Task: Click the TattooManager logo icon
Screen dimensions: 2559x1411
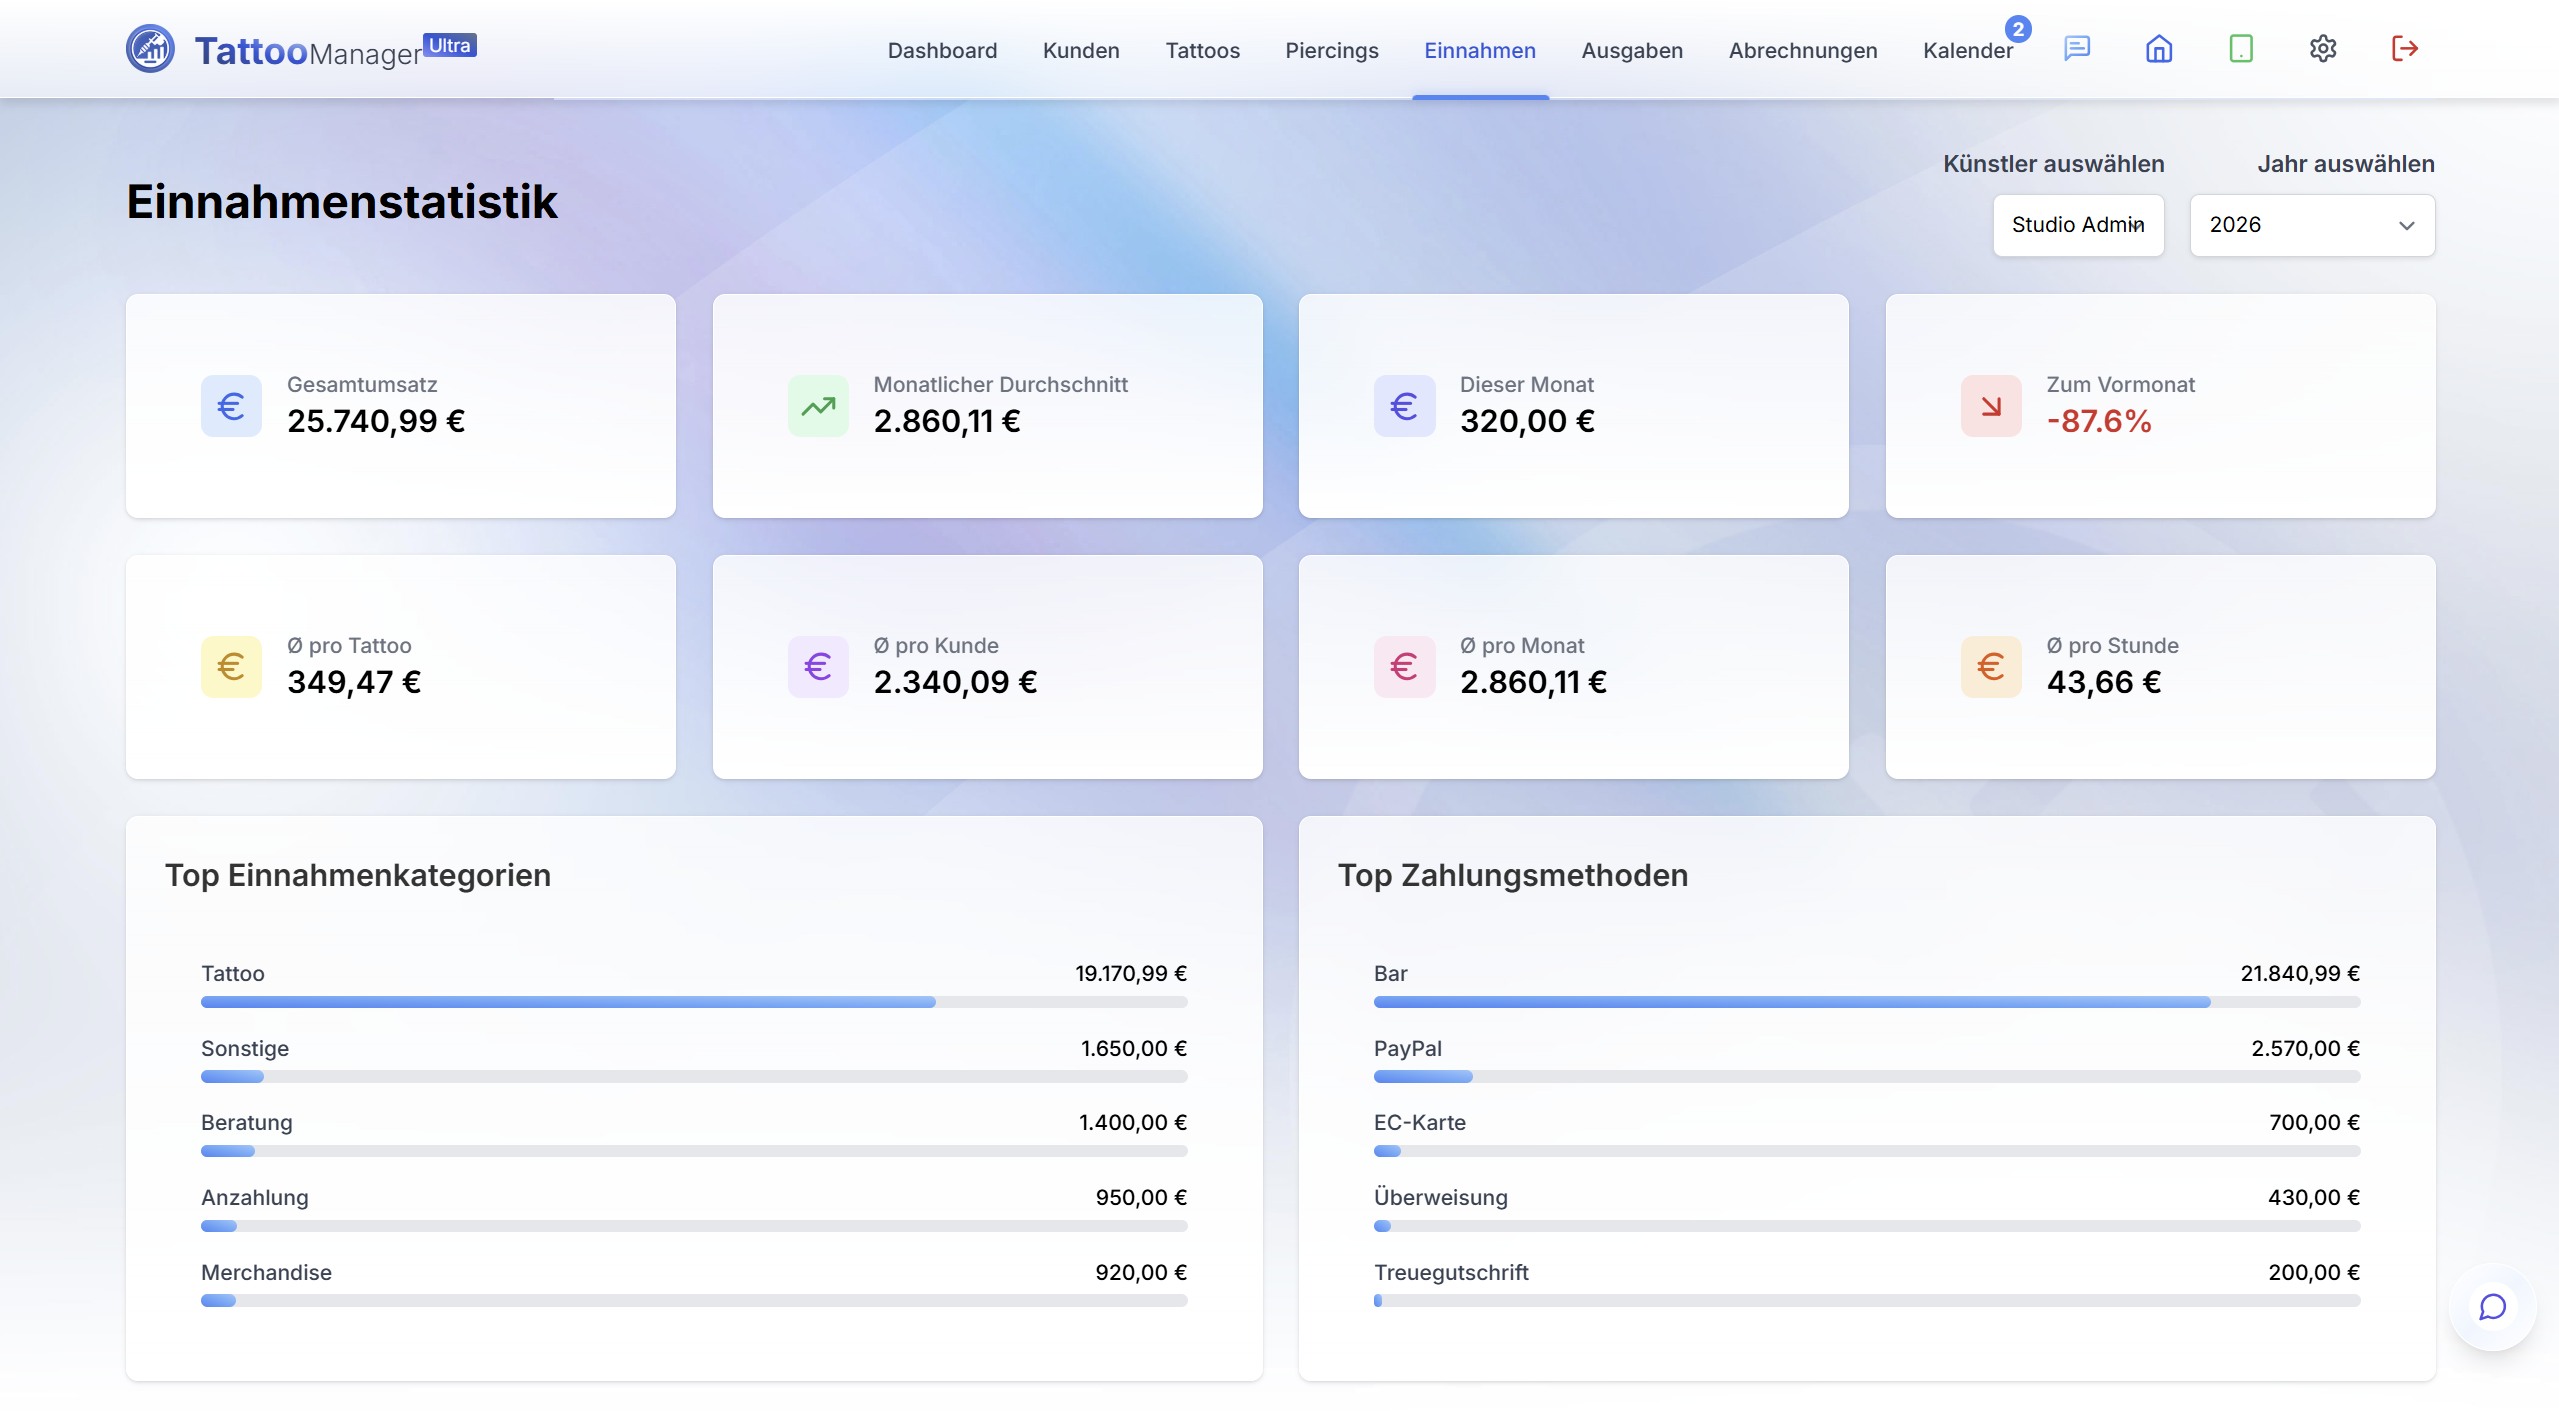Action: coord(150,48)
